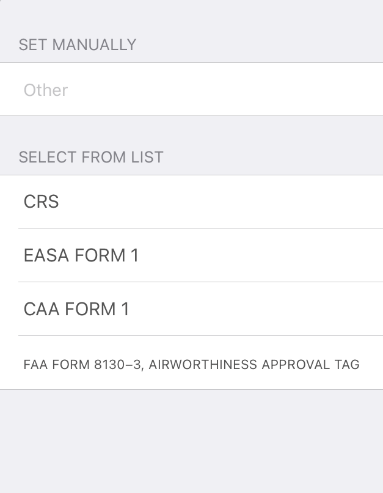
Task: Click the Other text input field
Action: coord(191,89)
